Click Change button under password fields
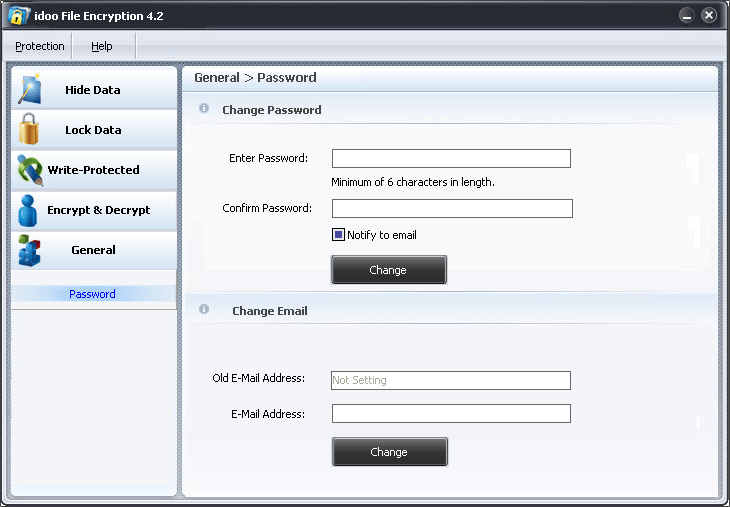Image resolution: width=730 pixels, height=507 pixels. click(x=389, y=270)
